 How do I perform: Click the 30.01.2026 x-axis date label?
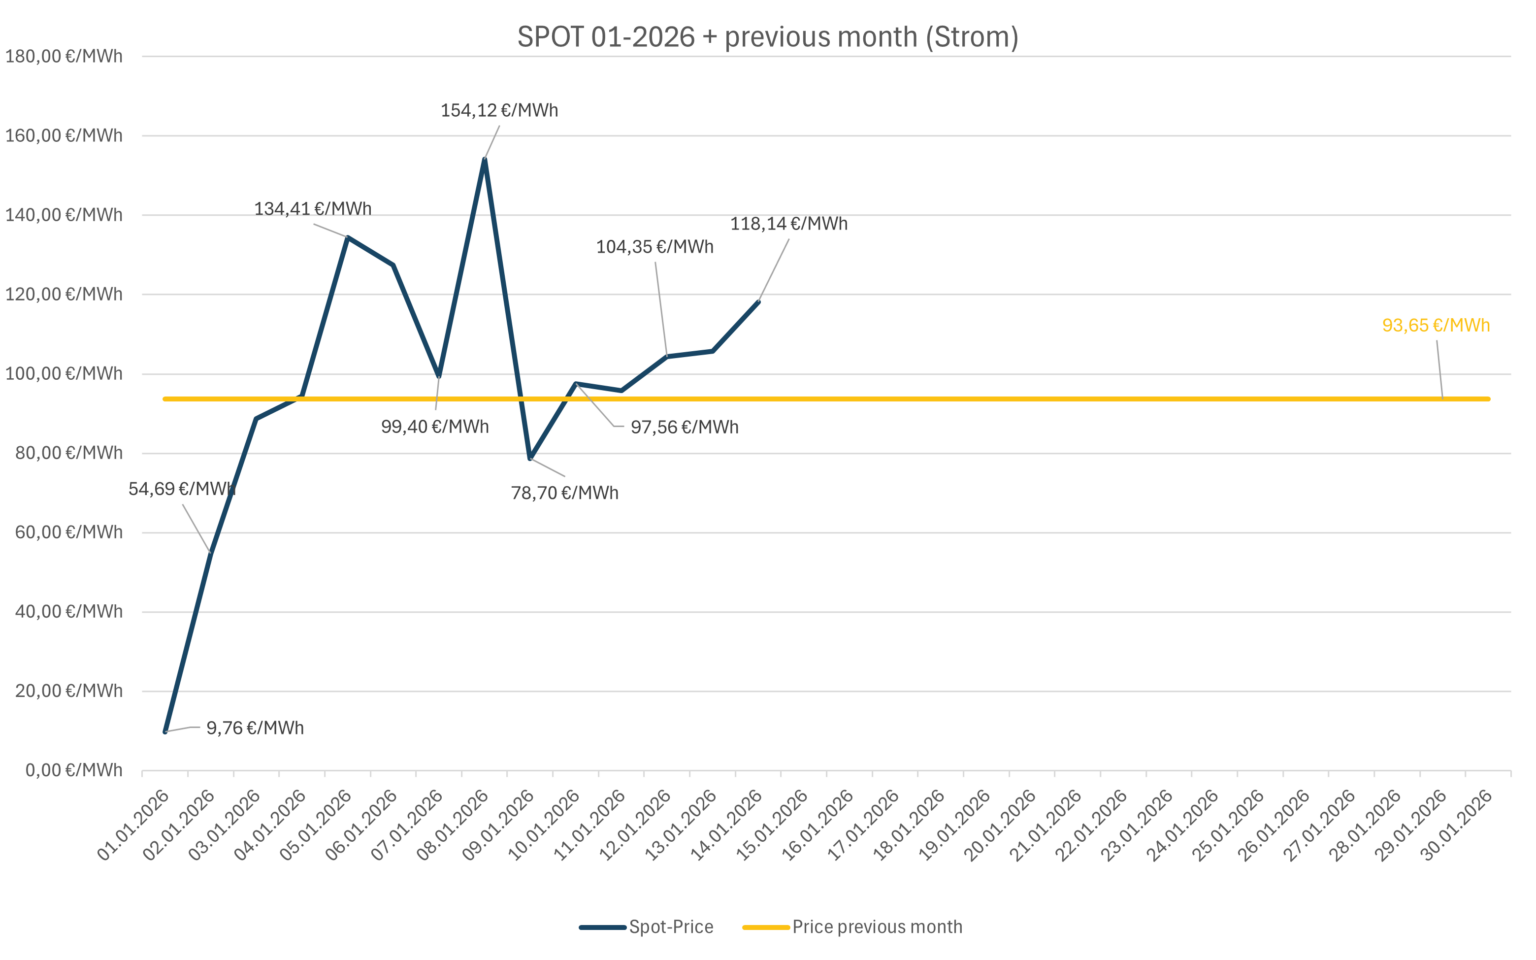[x=1456, y=825]
